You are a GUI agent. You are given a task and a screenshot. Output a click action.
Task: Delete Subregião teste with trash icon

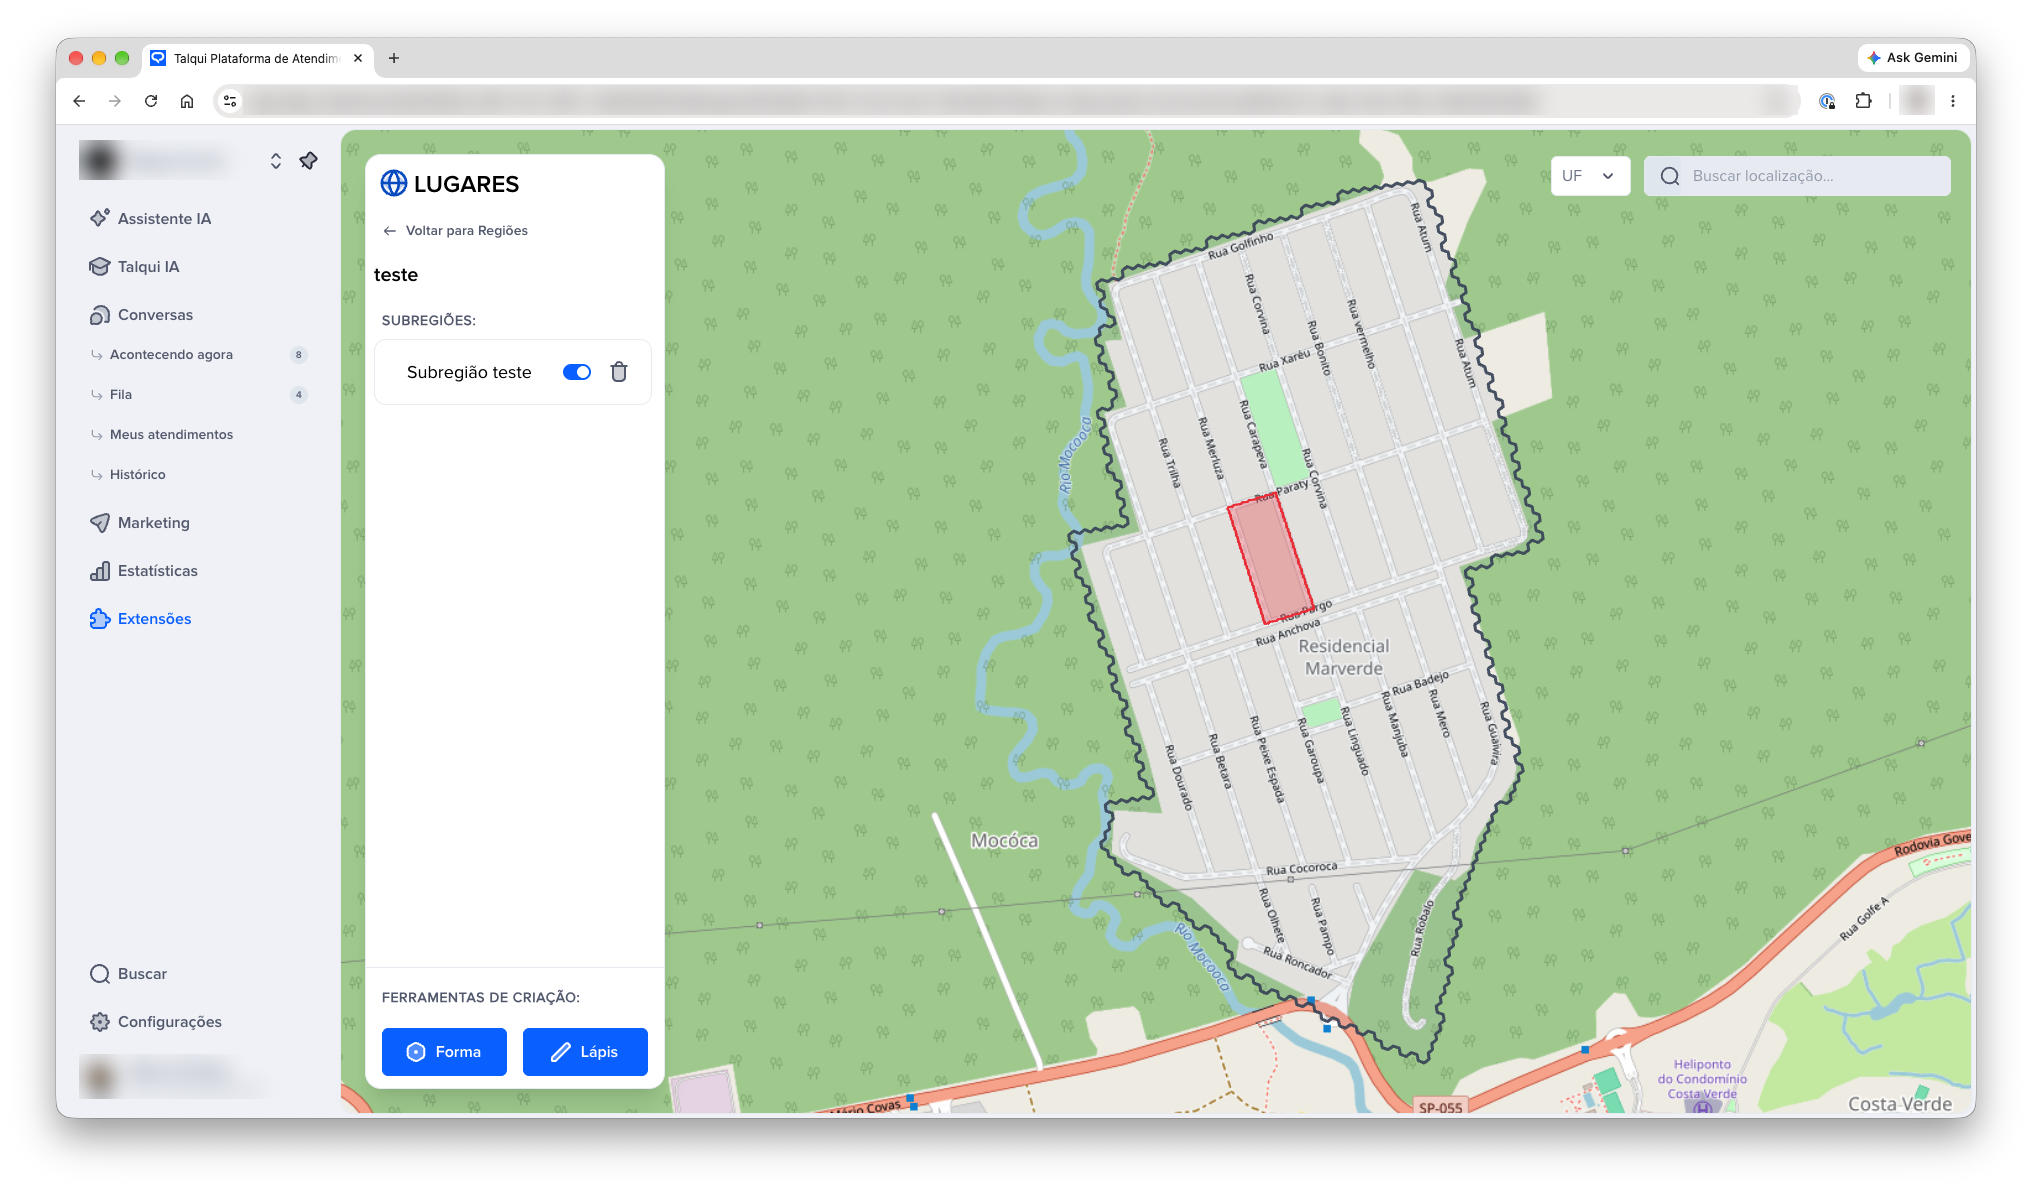coord(619,372)
